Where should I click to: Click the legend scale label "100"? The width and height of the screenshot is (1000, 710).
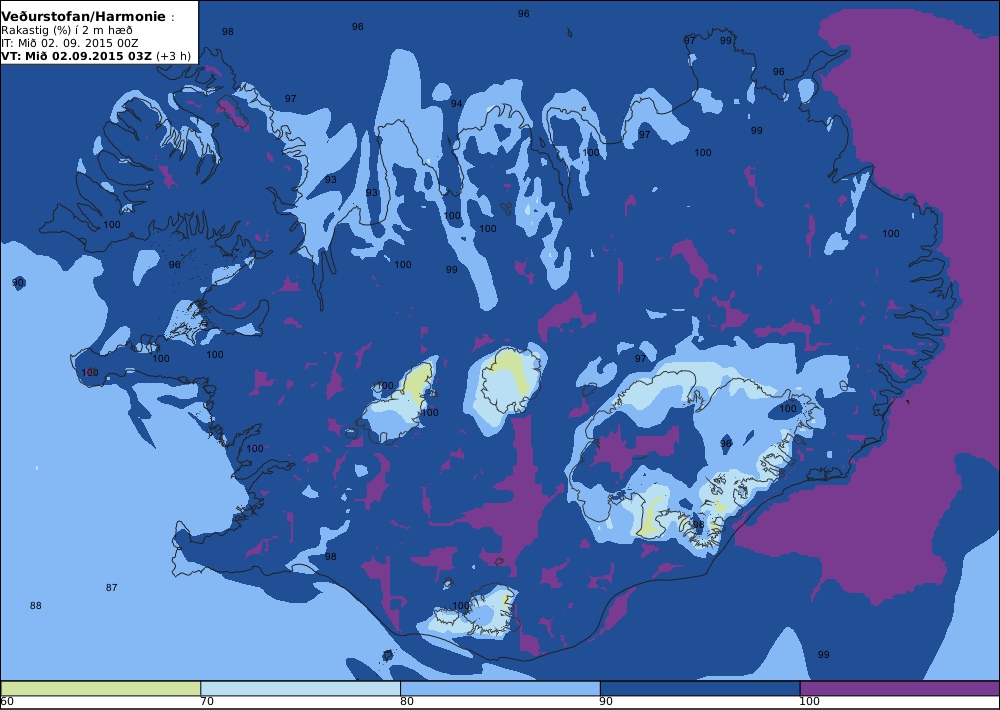coord(809,702)
